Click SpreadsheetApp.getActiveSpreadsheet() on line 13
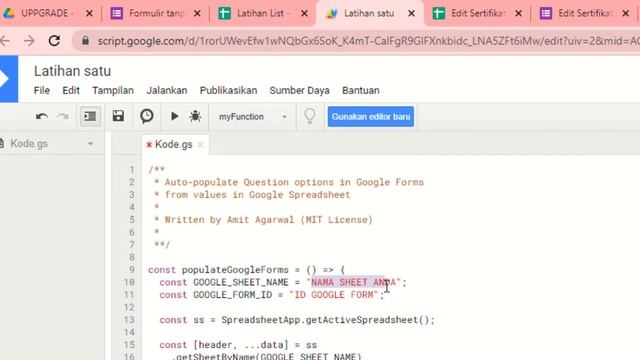 [x=325, y=320]
